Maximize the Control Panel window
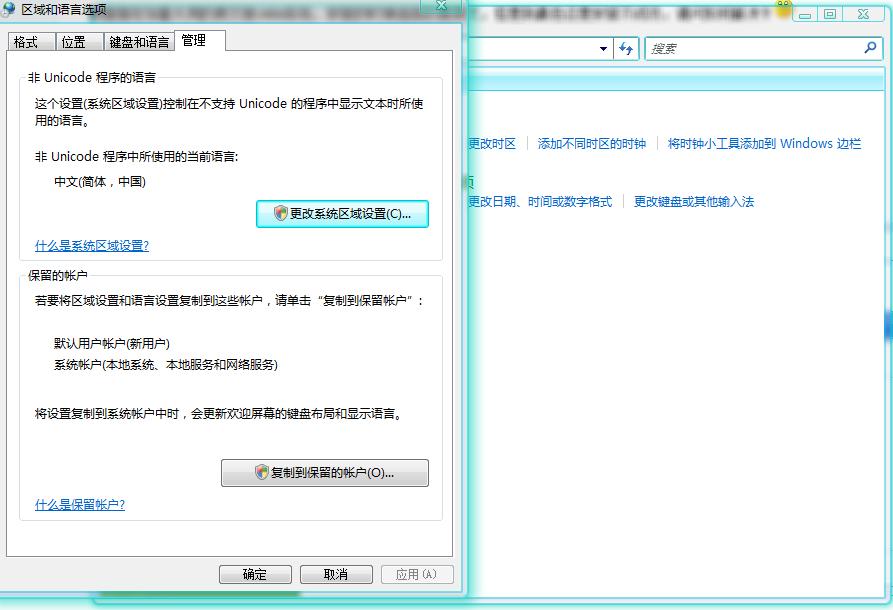This screenshot has width=893, height=610. [830, 14]
